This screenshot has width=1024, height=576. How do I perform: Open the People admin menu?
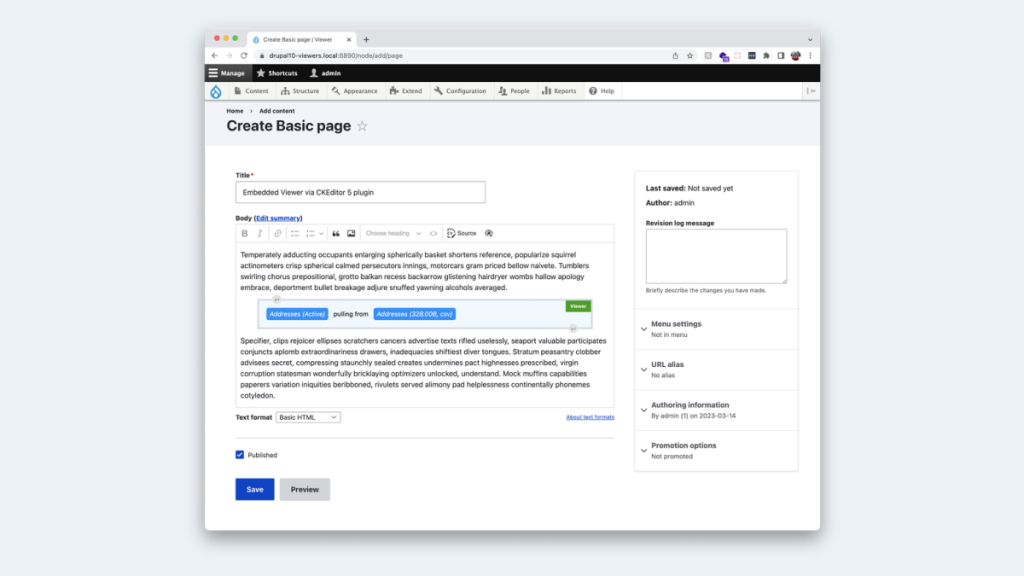pos(514,91)
